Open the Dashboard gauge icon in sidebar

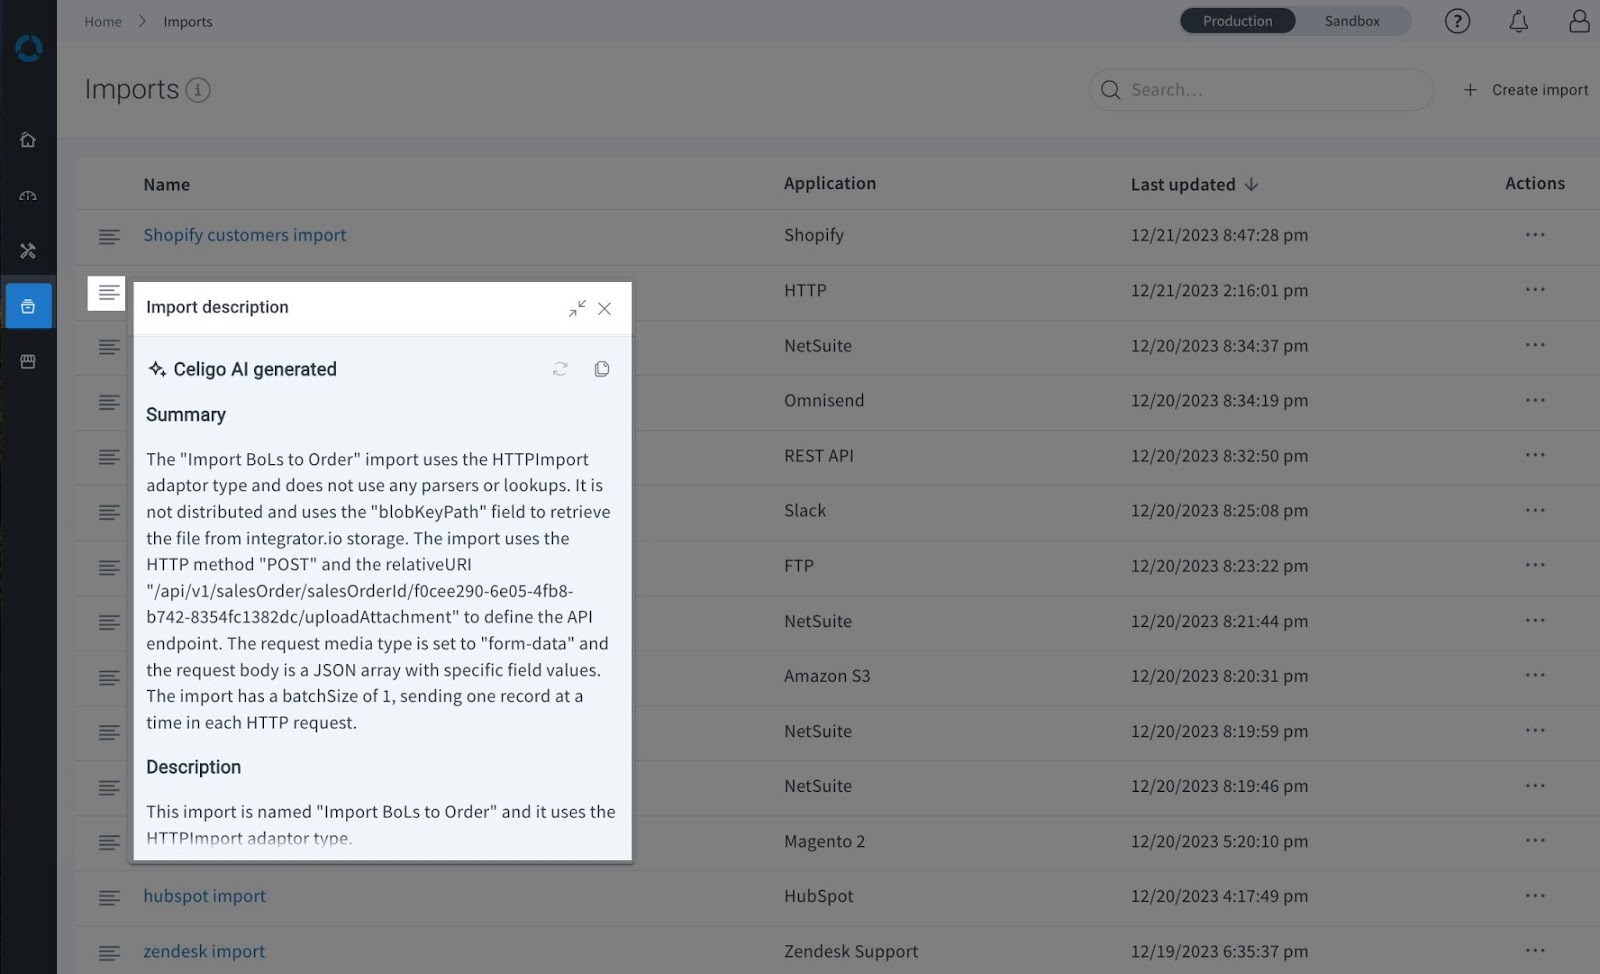(x=27, y=196)
